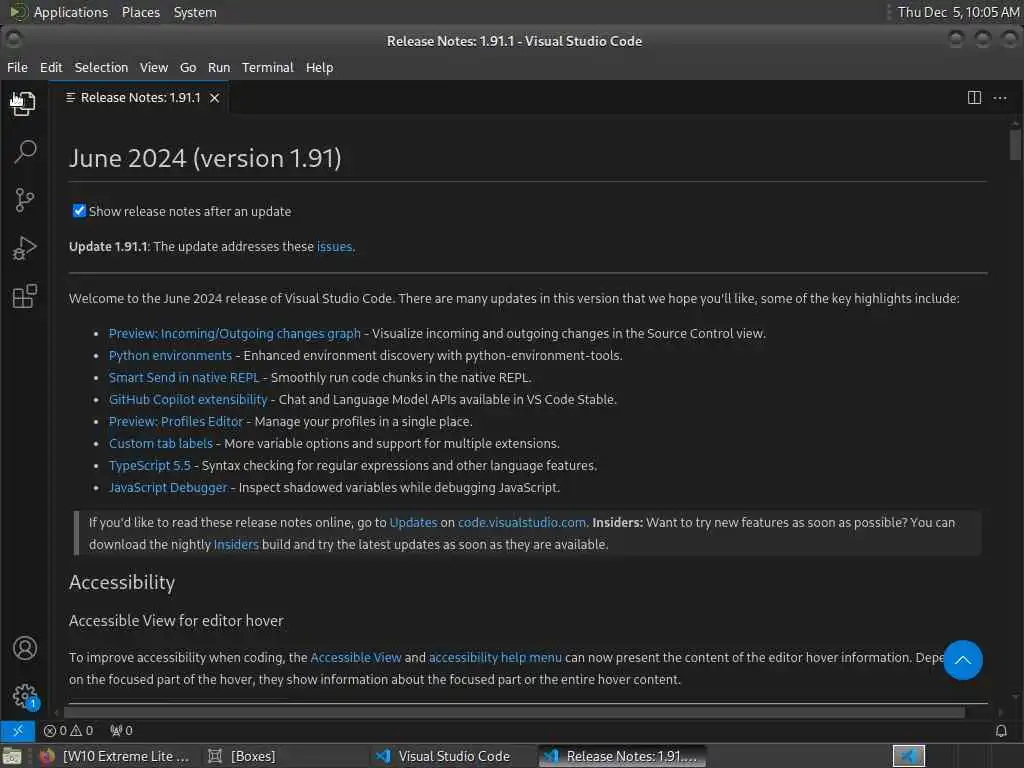The height and width of the screenshot is (768, 1024).
Task: Open errors and warnings count in status bar
Action: pyautogui.click(x=68, y=730)
